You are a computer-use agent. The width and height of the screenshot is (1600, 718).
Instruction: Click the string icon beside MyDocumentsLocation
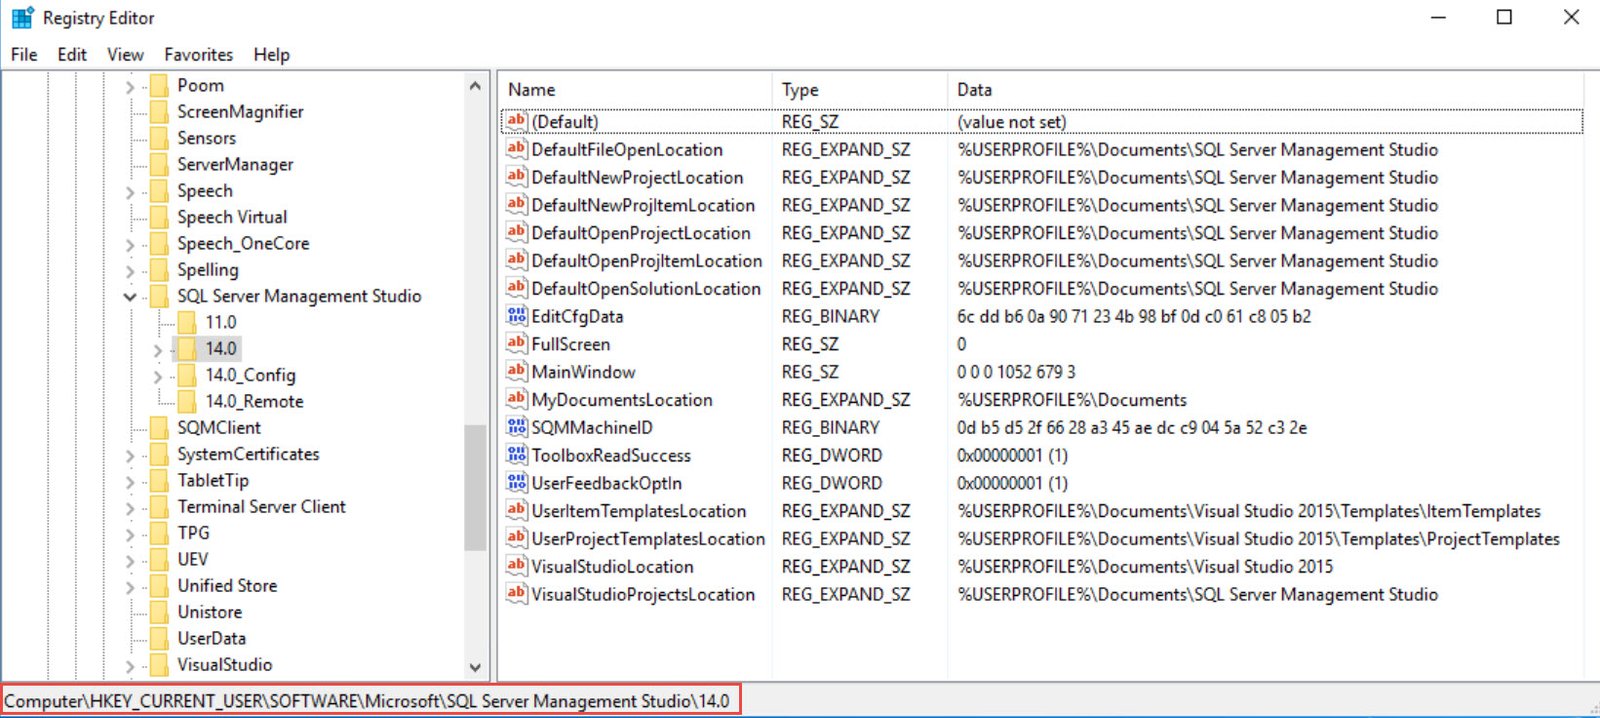[516, 399]
